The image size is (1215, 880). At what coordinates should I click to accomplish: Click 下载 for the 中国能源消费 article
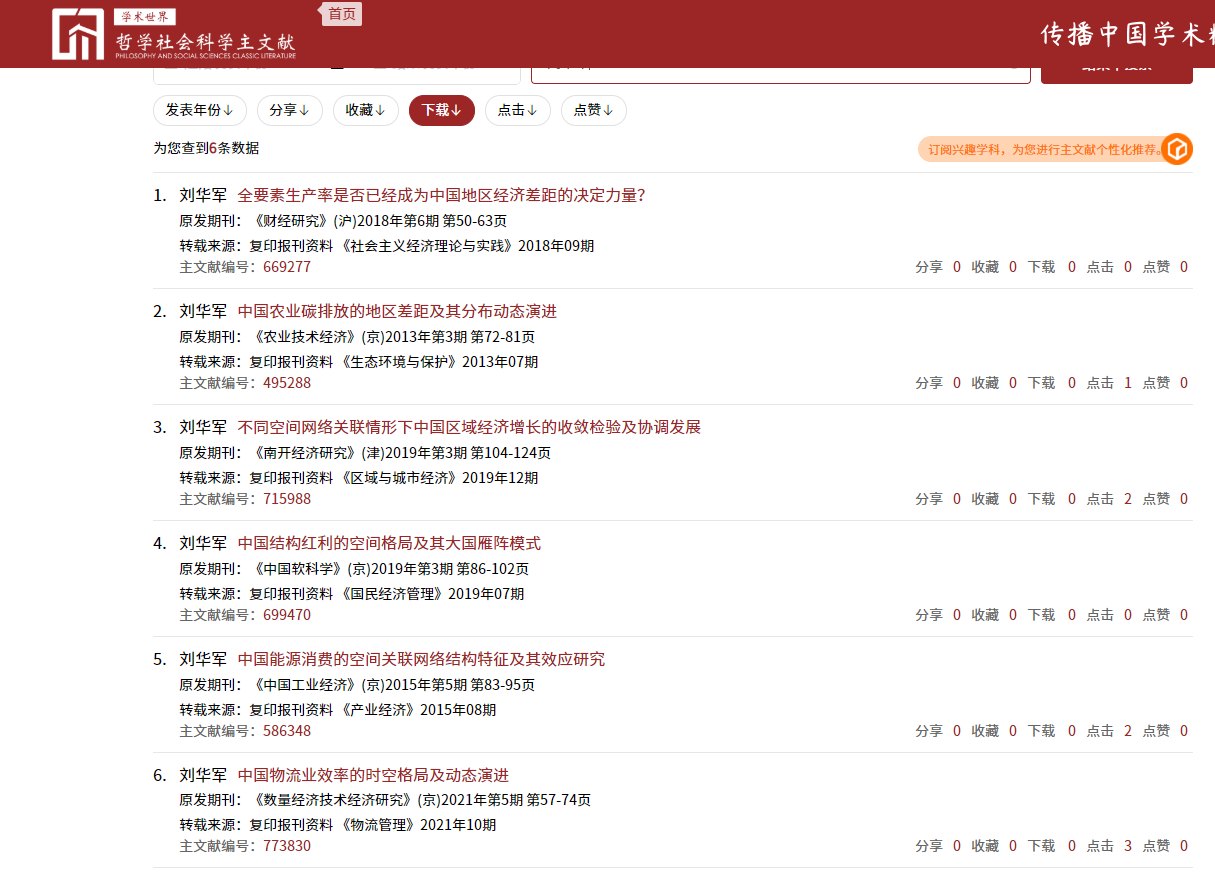[x=1041, y=731]
